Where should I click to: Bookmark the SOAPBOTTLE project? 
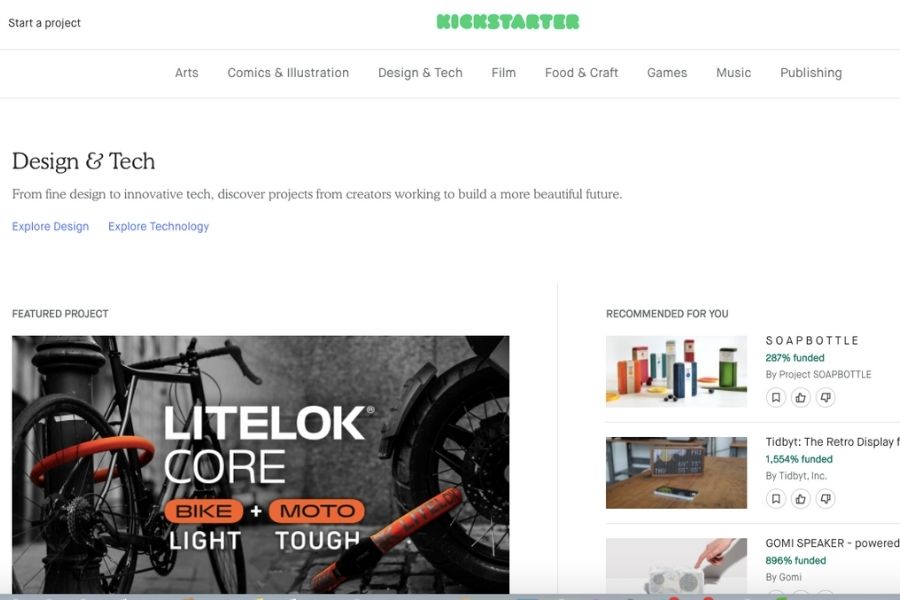(x=775, y=397)
